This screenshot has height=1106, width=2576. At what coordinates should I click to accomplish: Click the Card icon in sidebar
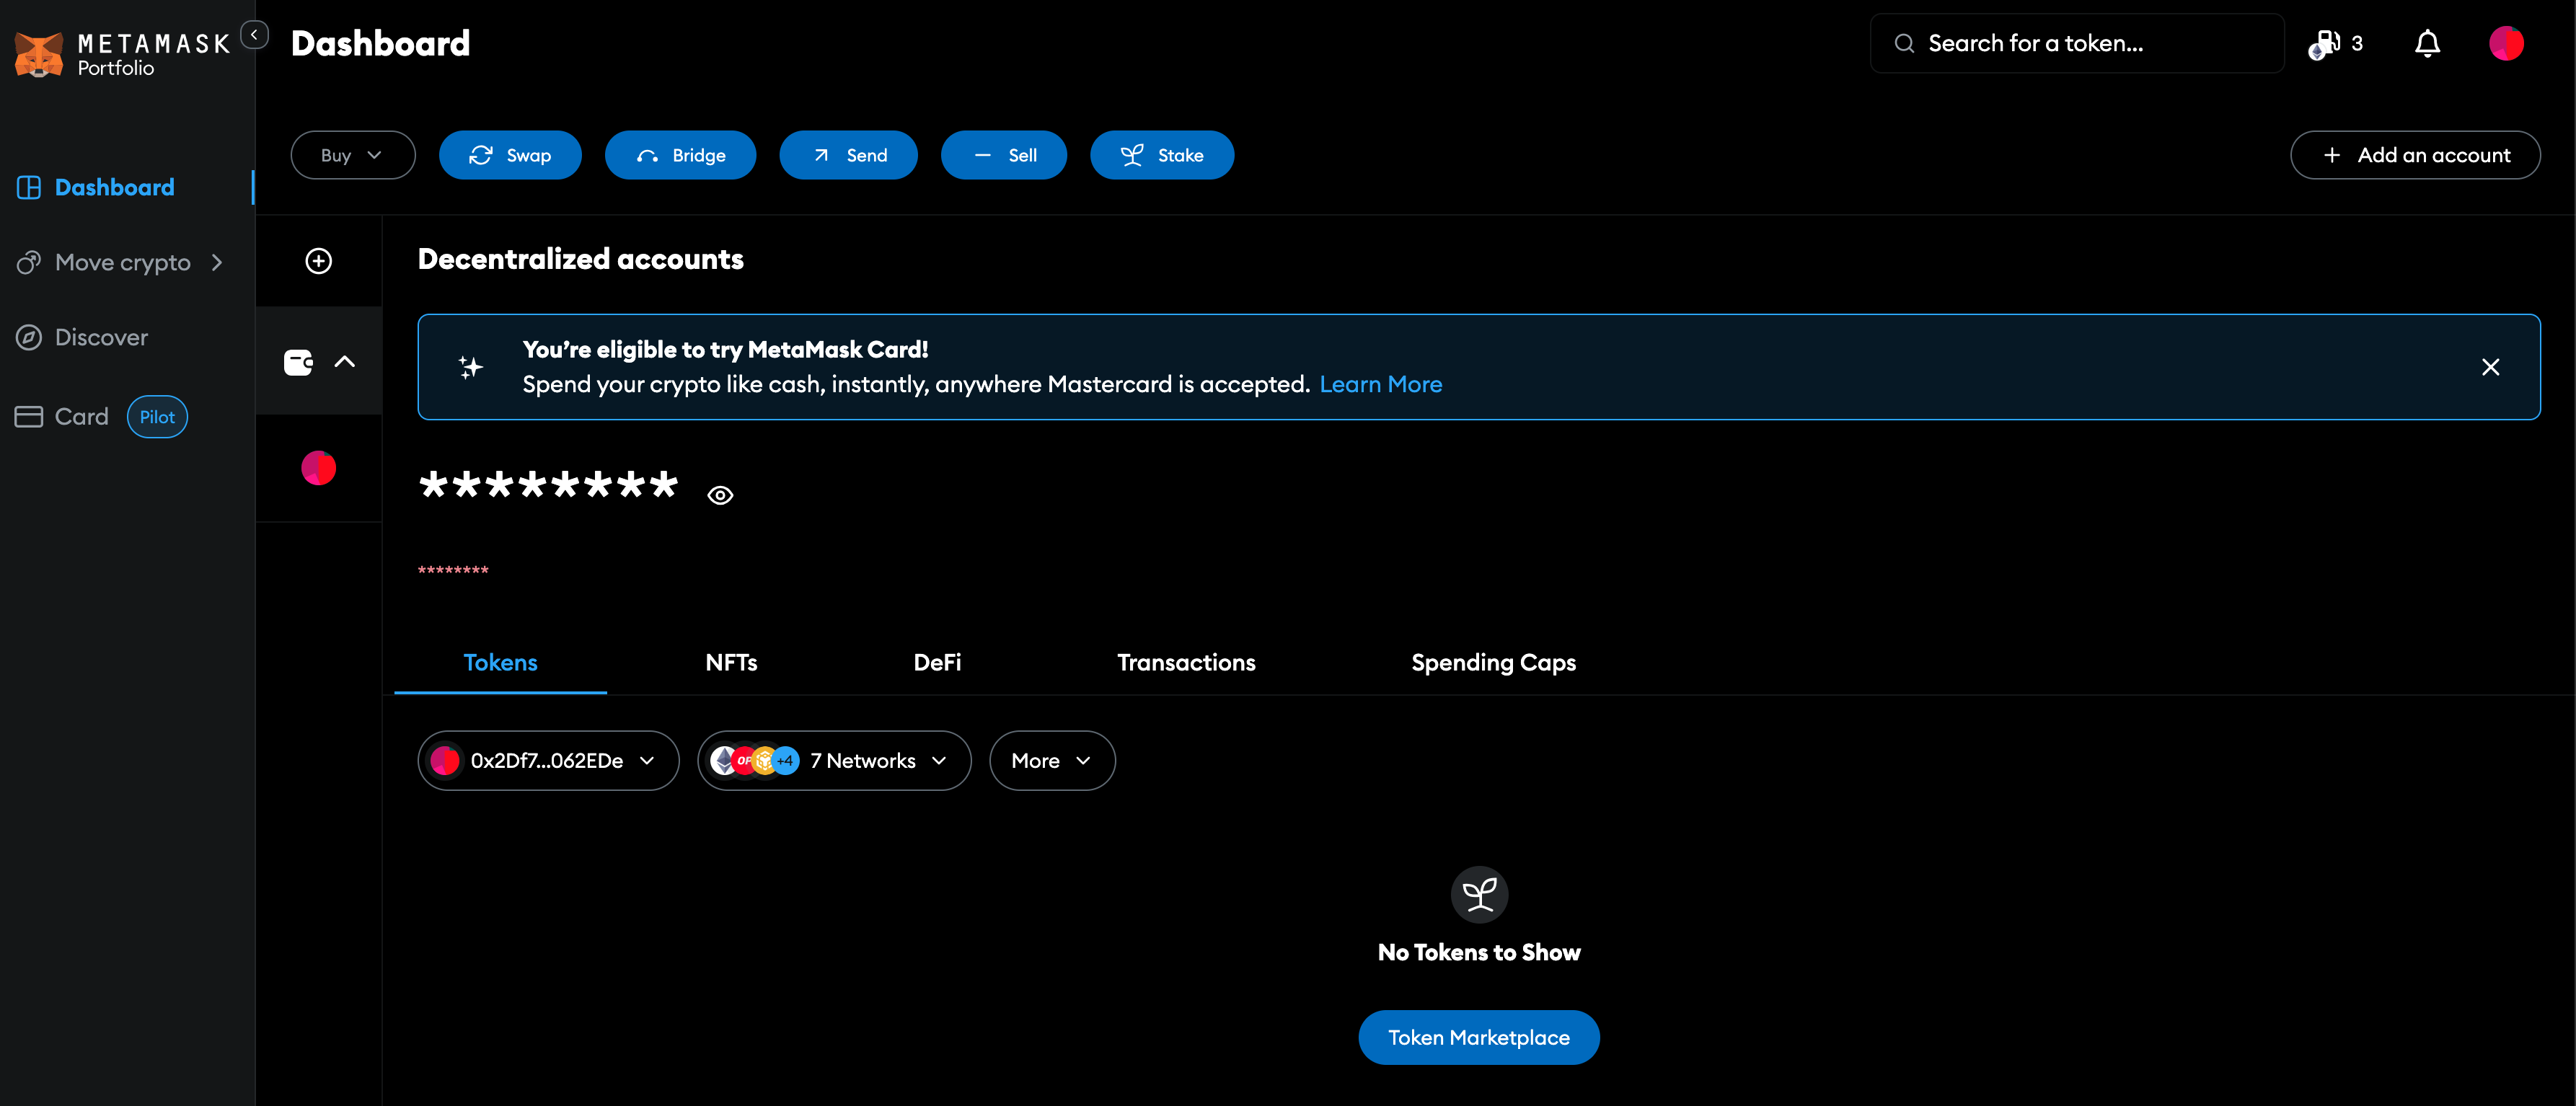click(29, 417)
